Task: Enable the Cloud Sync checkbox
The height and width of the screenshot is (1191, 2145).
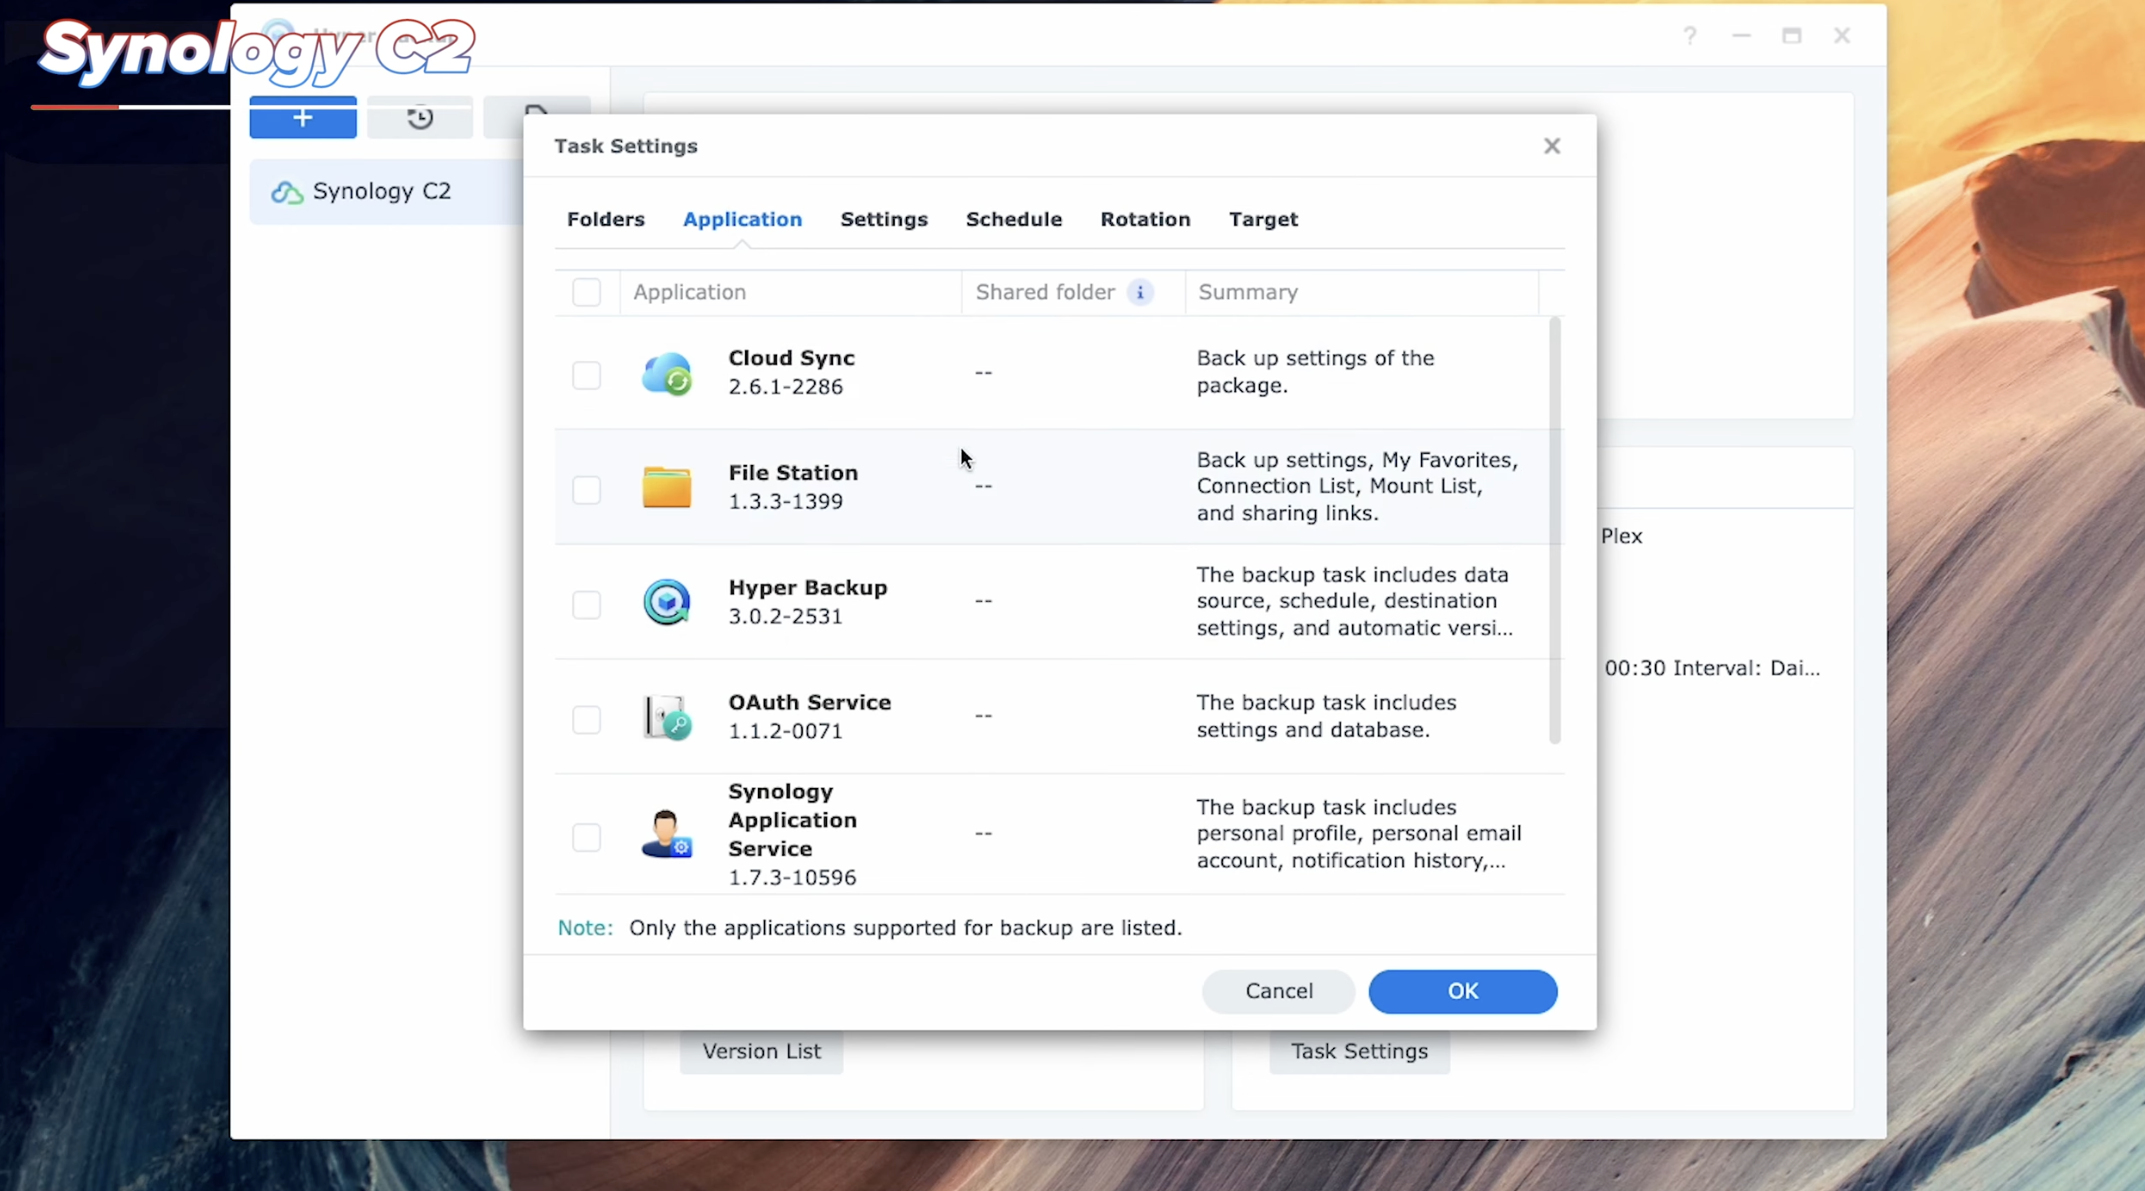Action: point(586,375)
